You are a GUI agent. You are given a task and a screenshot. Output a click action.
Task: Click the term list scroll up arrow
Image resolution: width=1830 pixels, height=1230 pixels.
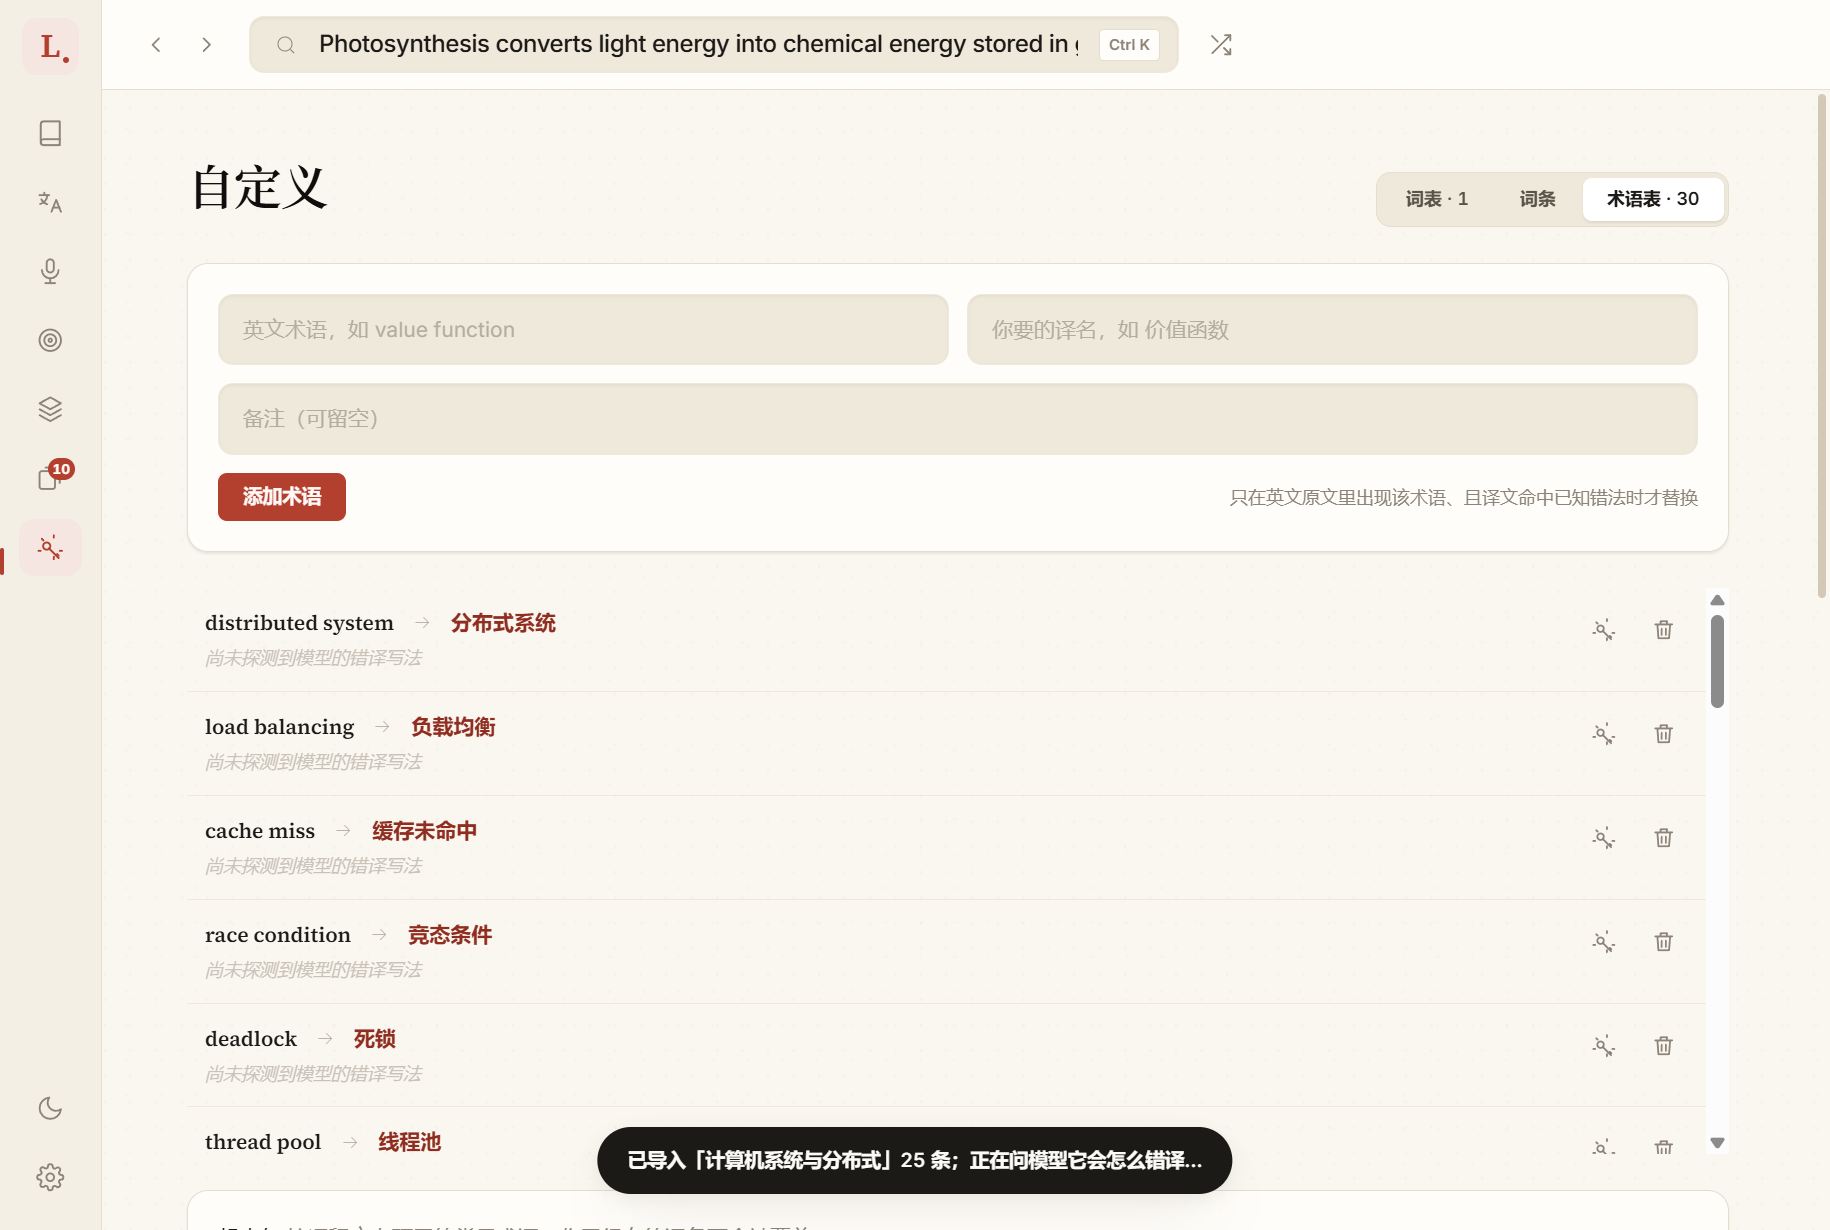[x=1717, y=600]
